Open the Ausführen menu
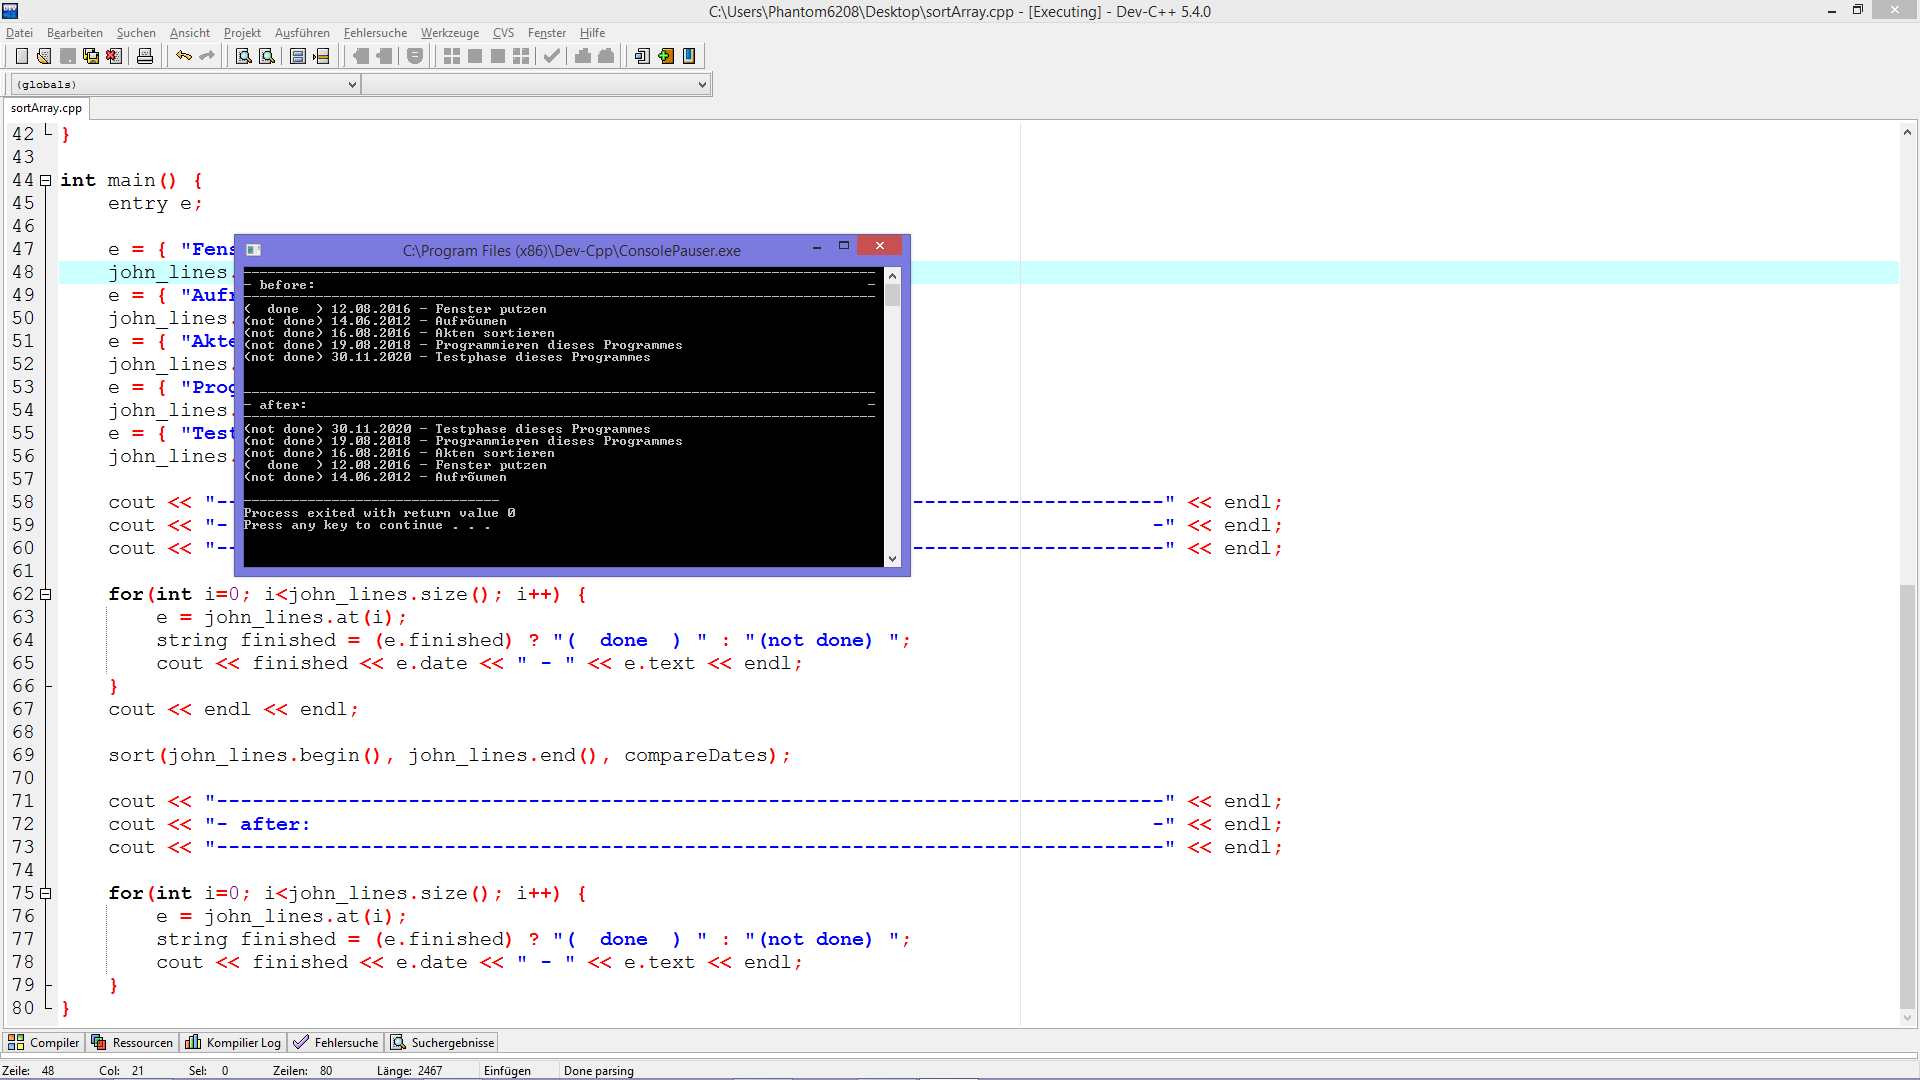The width and height of the screenshot is (1920, 1080). [x=302, y=32]
